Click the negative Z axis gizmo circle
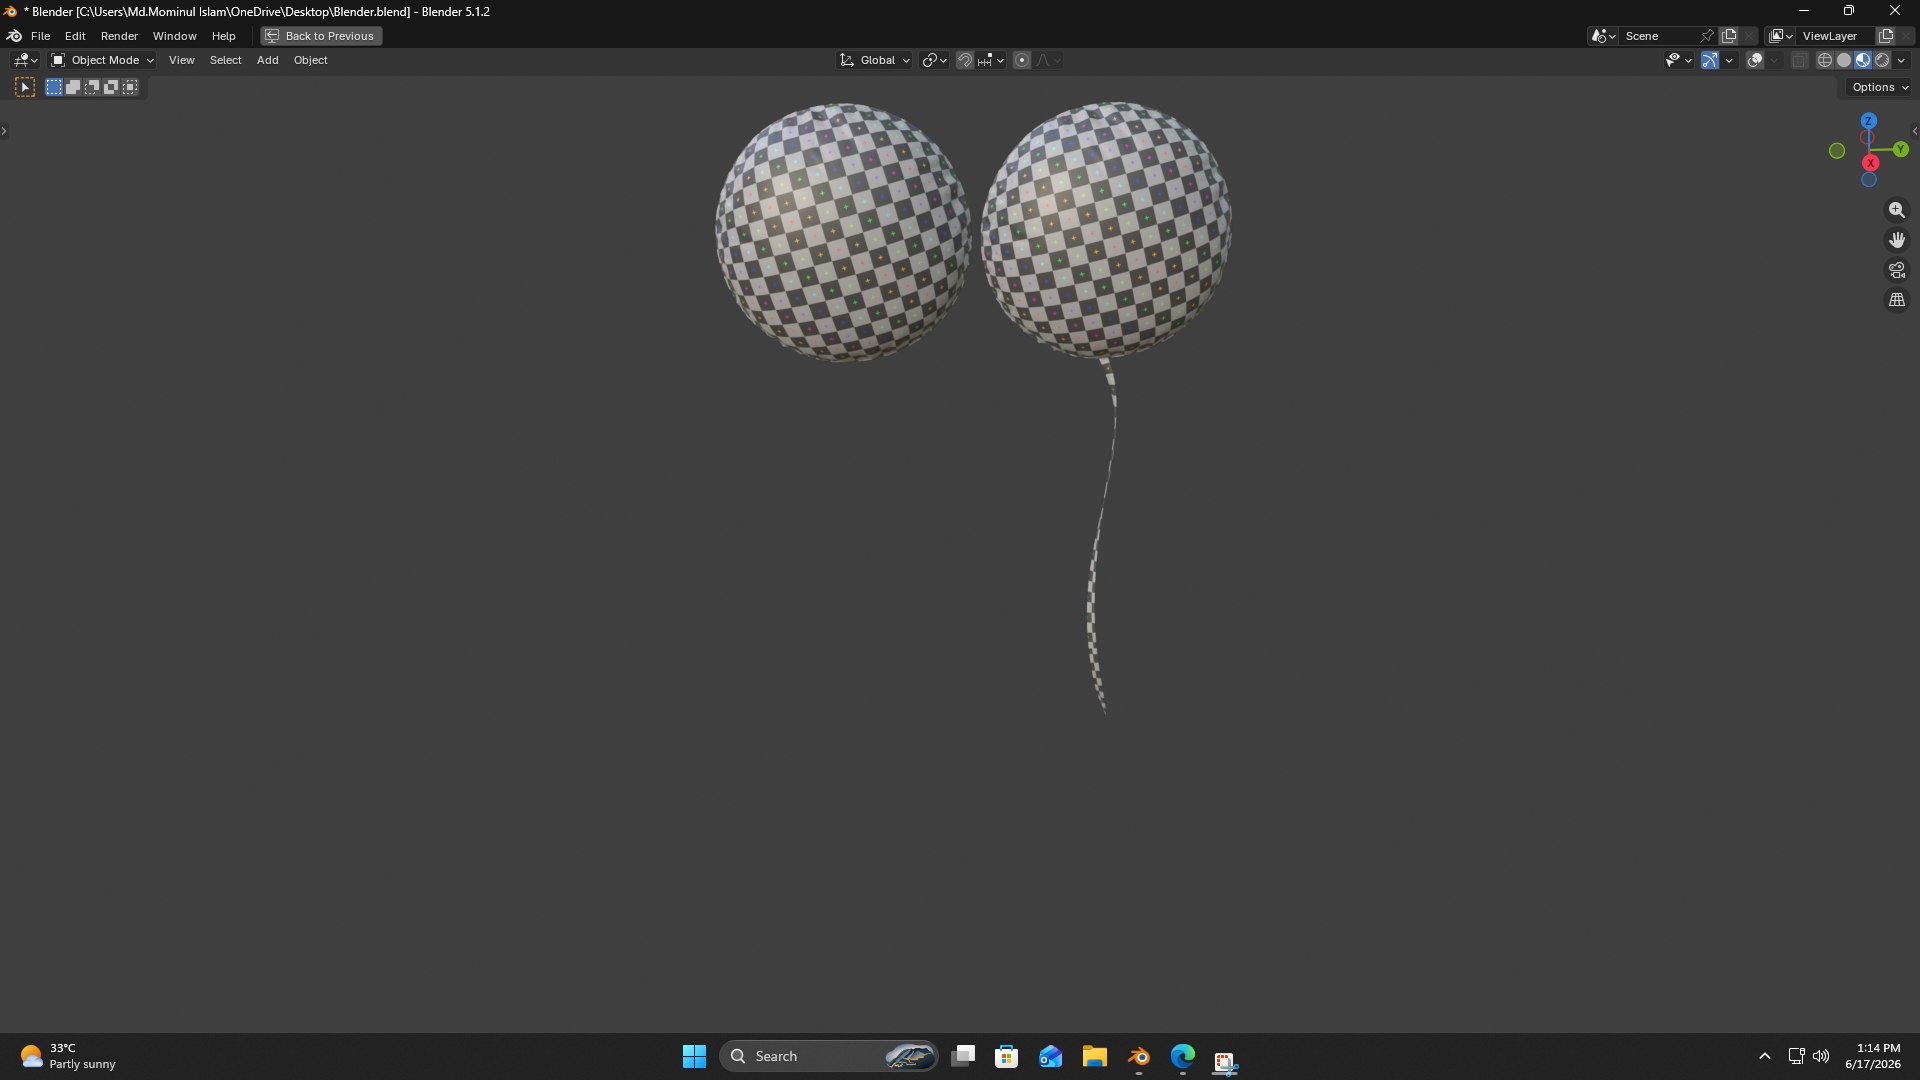 click(1868, 180)
